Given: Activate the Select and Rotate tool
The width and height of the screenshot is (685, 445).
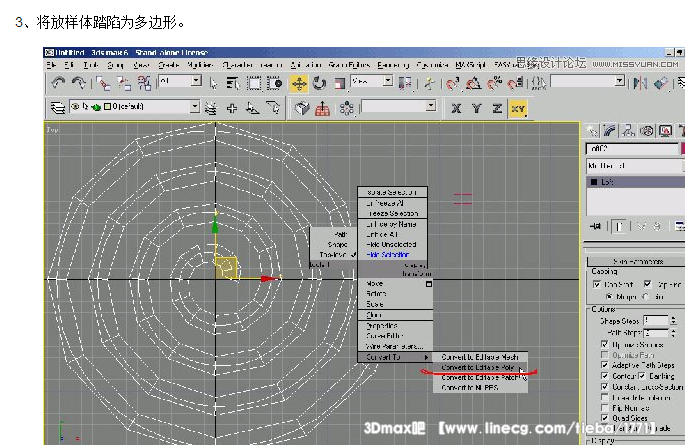Looking at the screenshot, I should tap(320, 83).
